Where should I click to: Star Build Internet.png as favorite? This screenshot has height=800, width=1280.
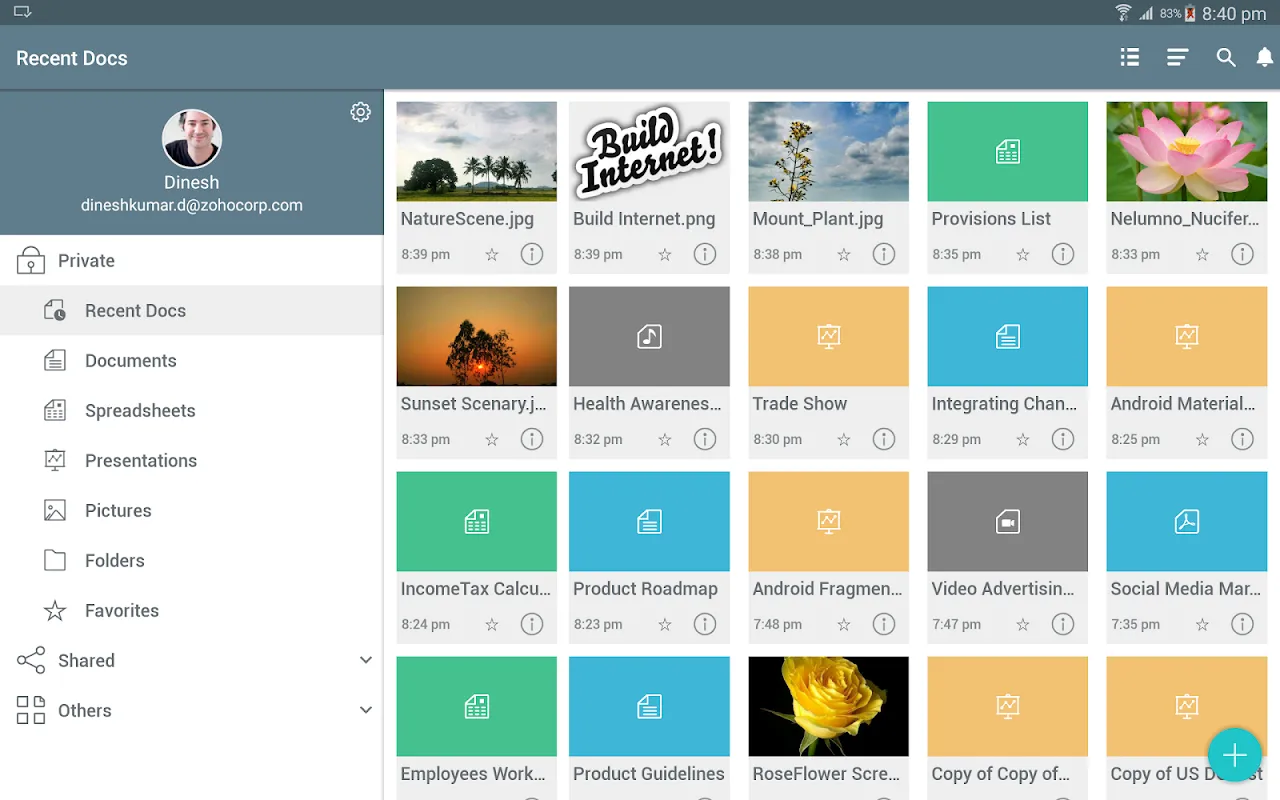click(x=665, y=255)
